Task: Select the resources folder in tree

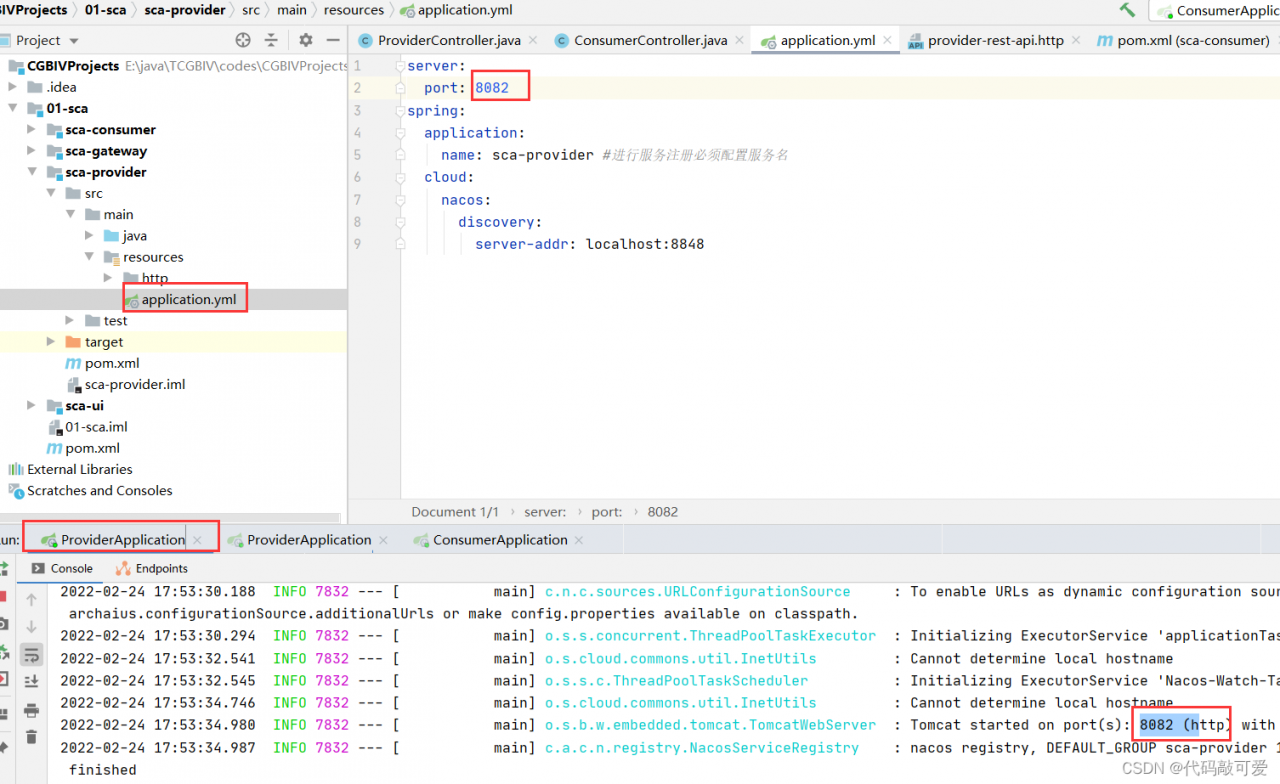Action: [153, 257]
